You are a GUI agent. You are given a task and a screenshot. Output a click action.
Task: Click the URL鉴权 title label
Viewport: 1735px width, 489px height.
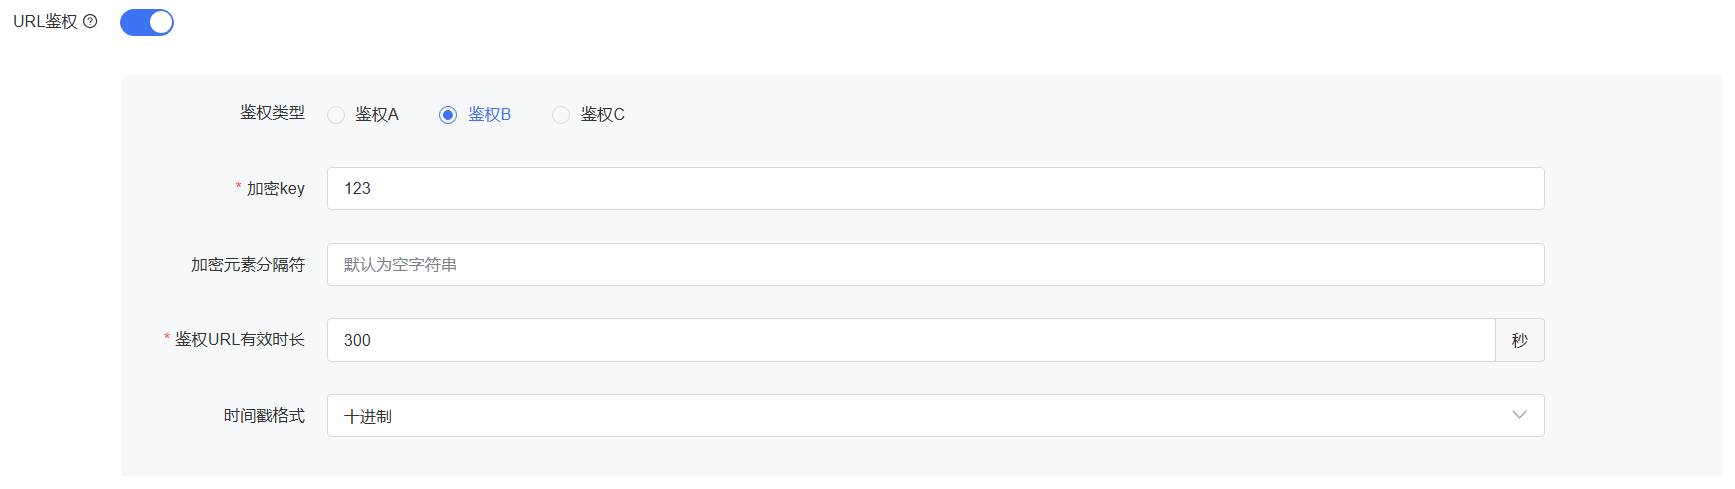(45, 22)
